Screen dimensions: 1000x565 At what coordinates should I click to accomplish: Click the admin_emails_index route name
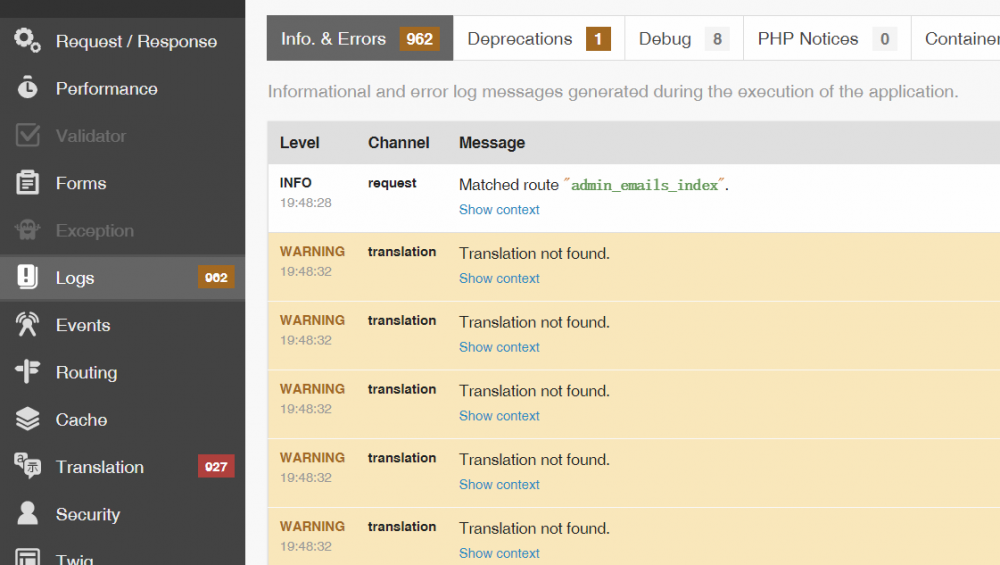645,185
